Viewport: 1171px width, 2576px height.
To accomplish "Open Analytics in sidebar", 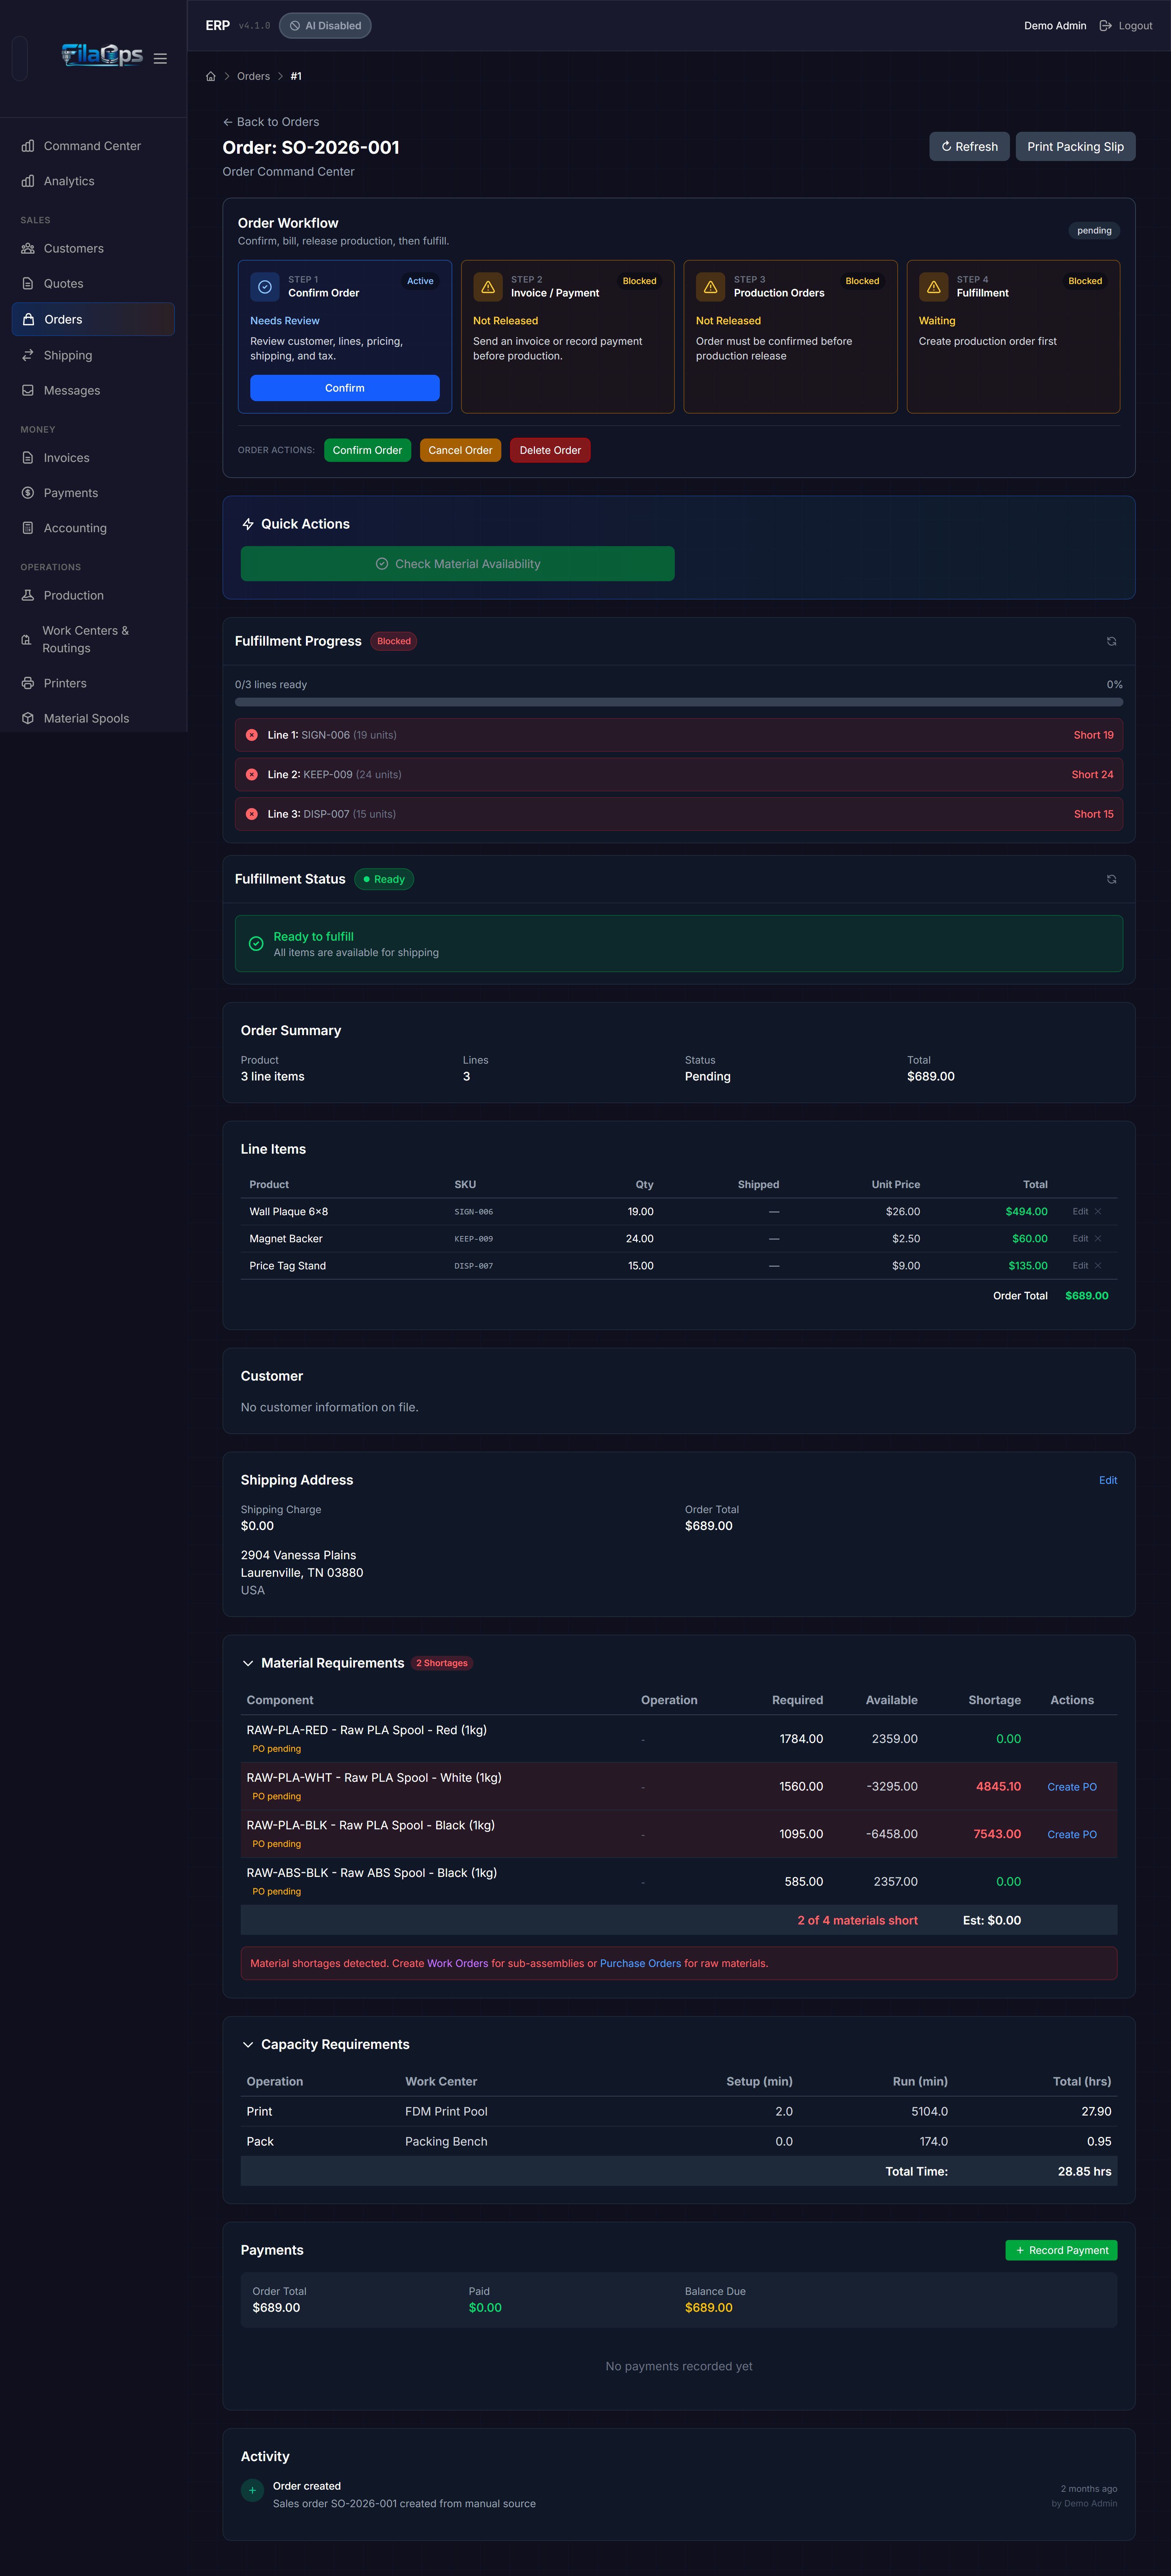I will coord(93,181).
